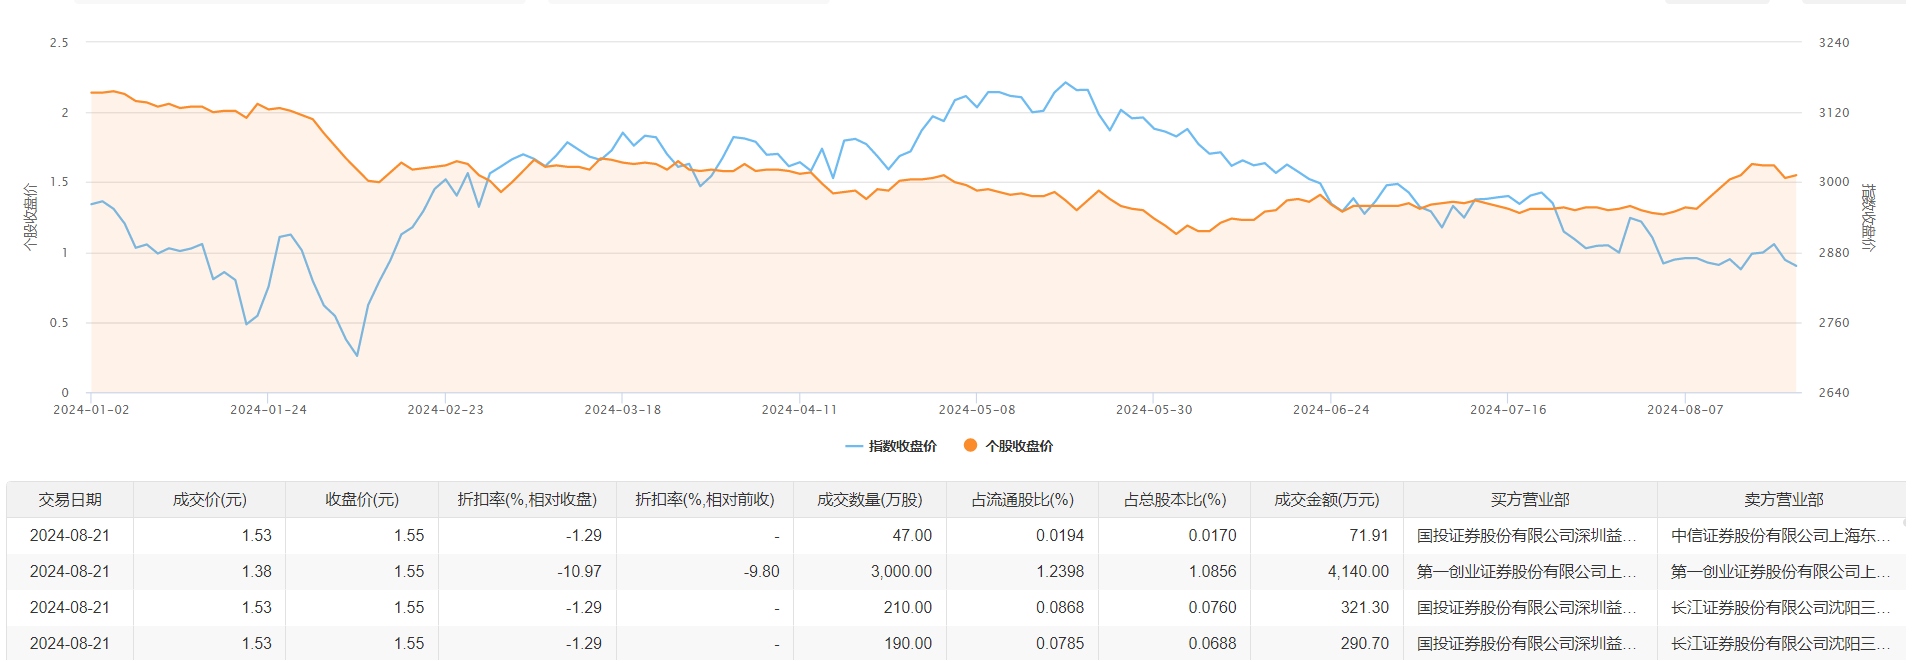
Task: Select the 收盘价(元) column header
Action: click(x=361, y=500)
